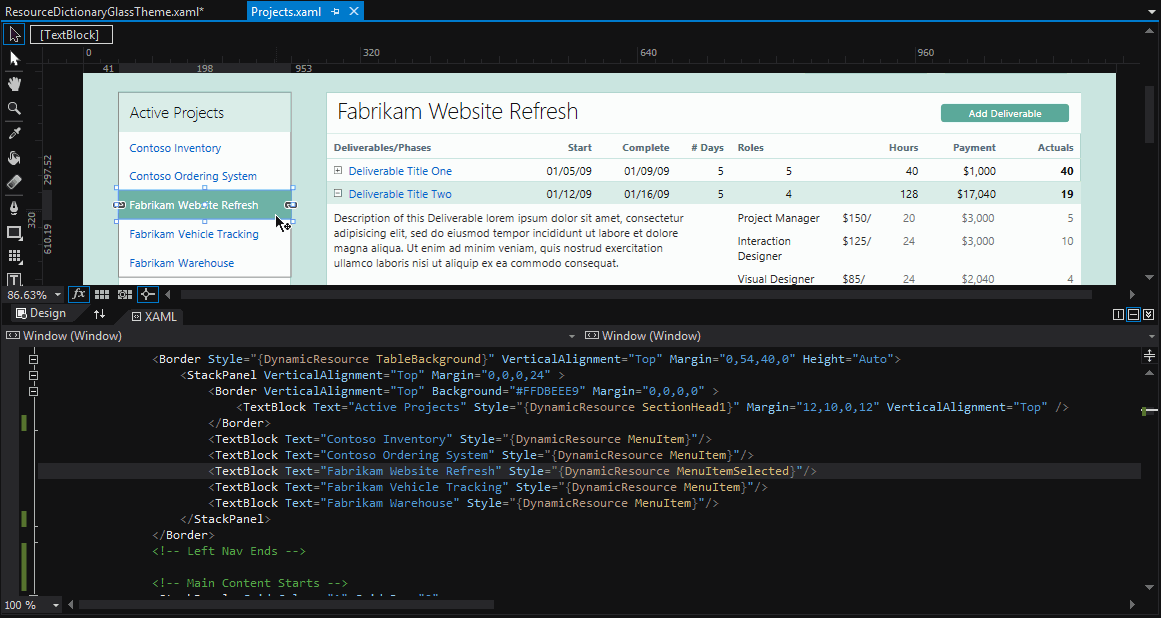This screenshot has width=1161, height=618.
Task: Click the XAML editor horizontal scrollbar thumb
Action: click(286, 605)
